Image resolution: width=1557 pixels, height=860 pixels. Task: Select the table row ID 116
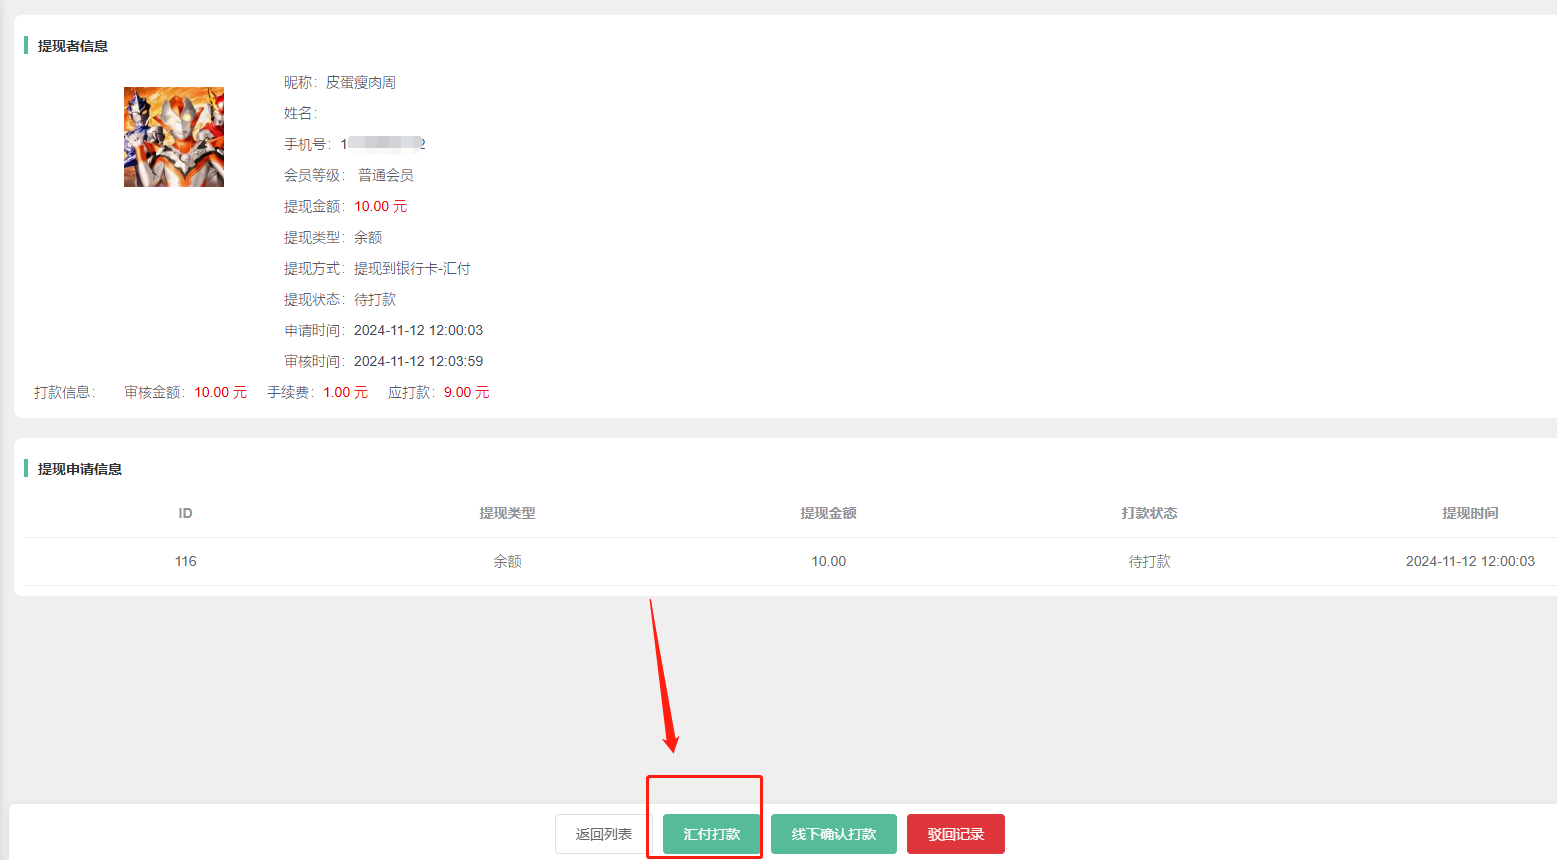185,561
